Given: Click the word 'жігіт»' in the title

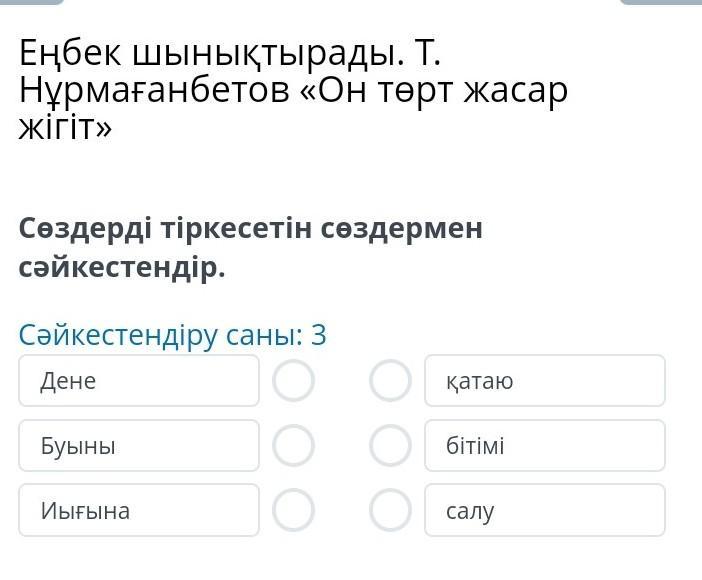Looking at the screenshot, I should click(x=66, y=128).
